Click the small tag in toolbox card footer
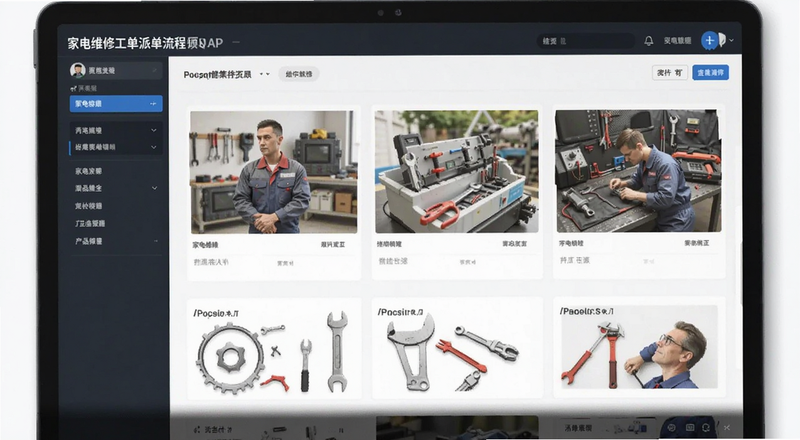The height and width of the screenshot is (440, 800). pyautogui.click(x=467, y=262)
